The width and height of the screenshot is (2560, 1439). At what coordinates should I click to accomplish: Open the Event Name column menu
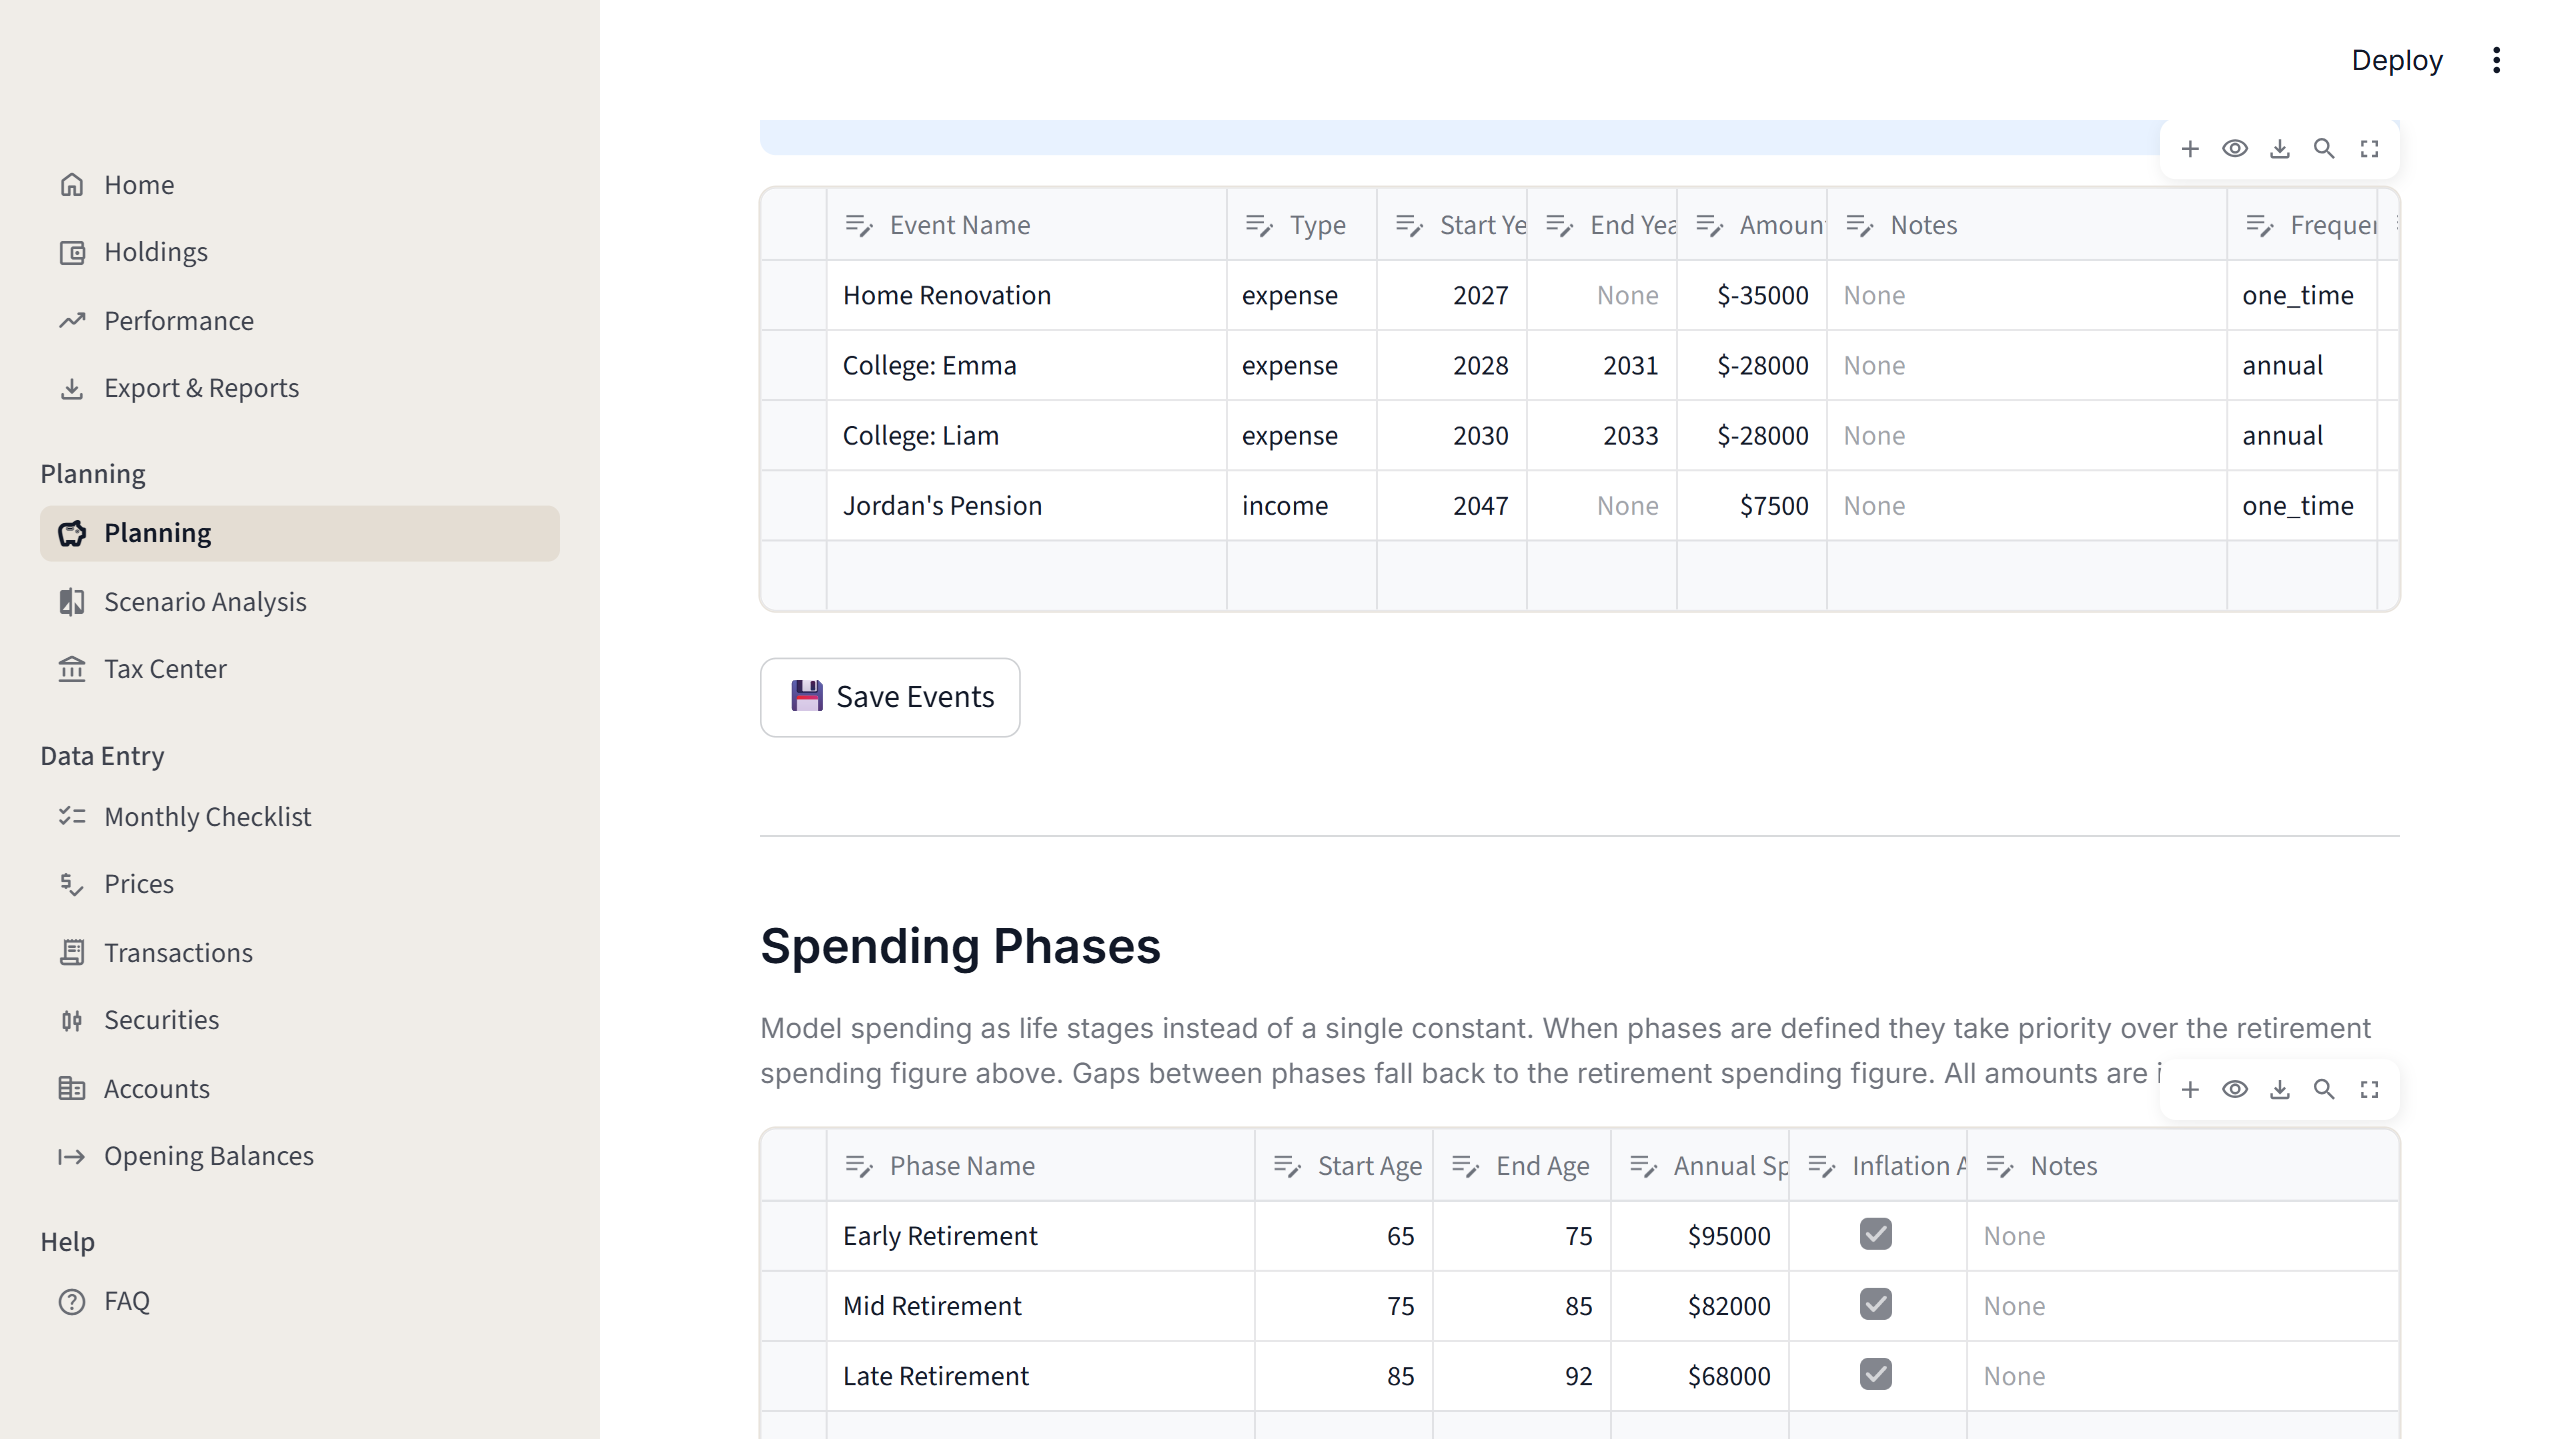click(x=860, y=225)
